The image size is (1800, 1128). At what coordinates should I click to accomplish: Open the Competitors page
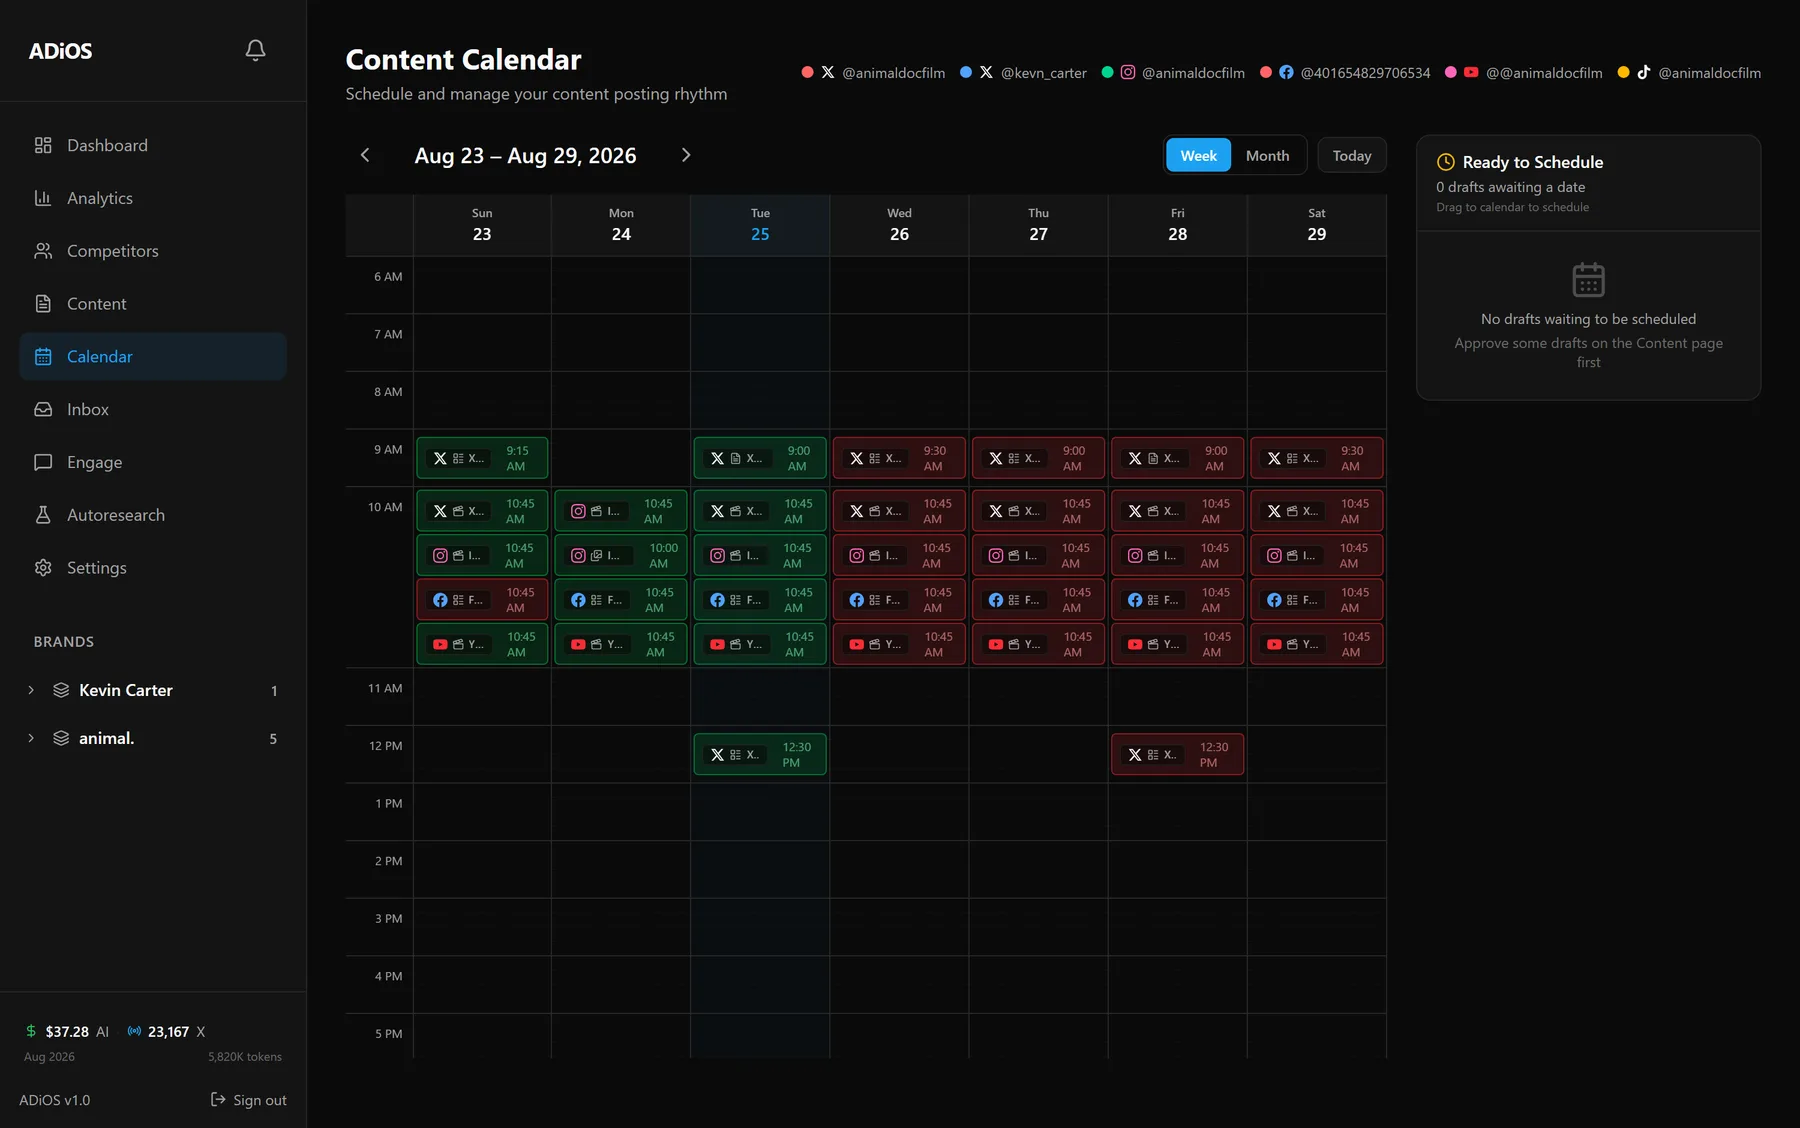[153, 251]
